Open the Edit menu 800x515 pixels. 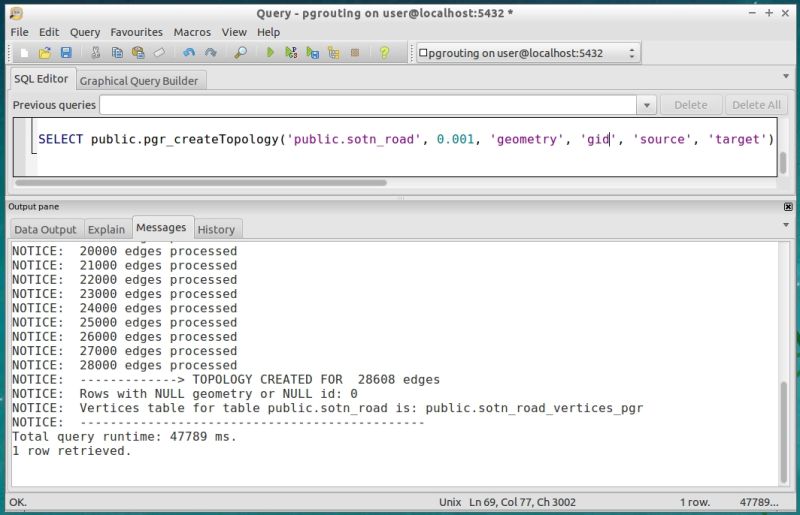click(x=49, y=32)
